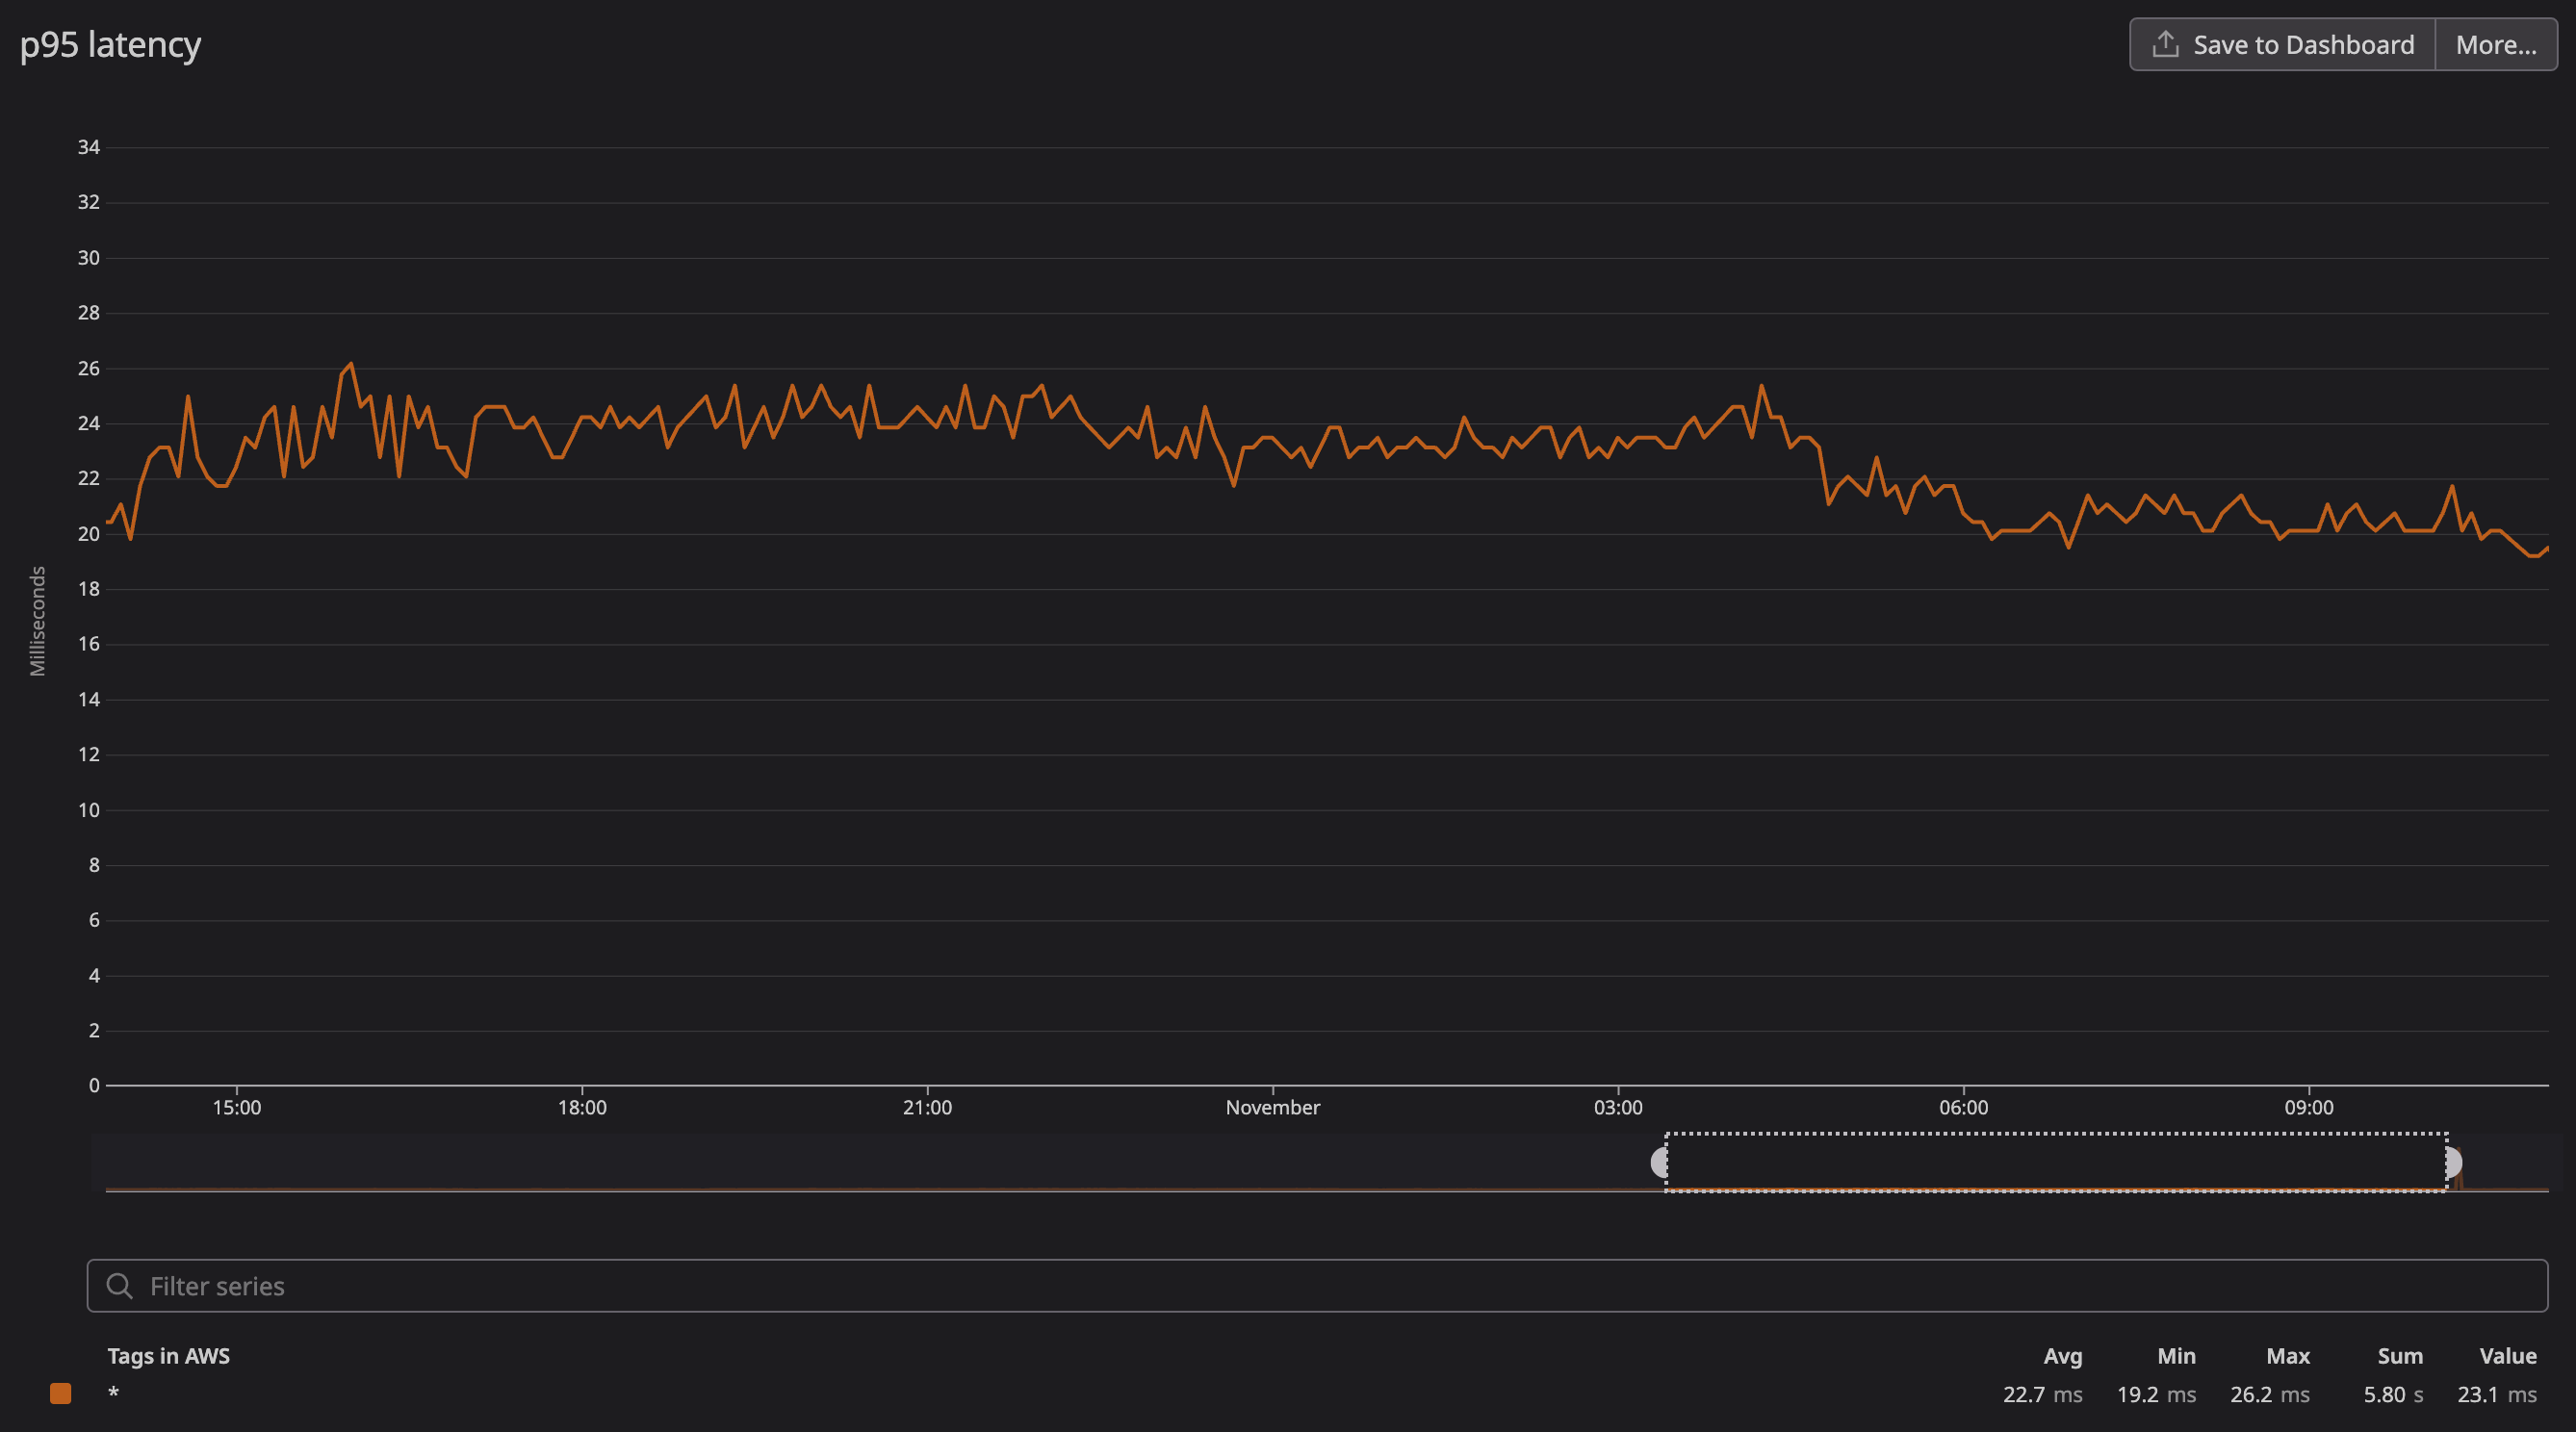Click the Save to Dashboard button
2576x1432 pixels.
[2302, 45]
